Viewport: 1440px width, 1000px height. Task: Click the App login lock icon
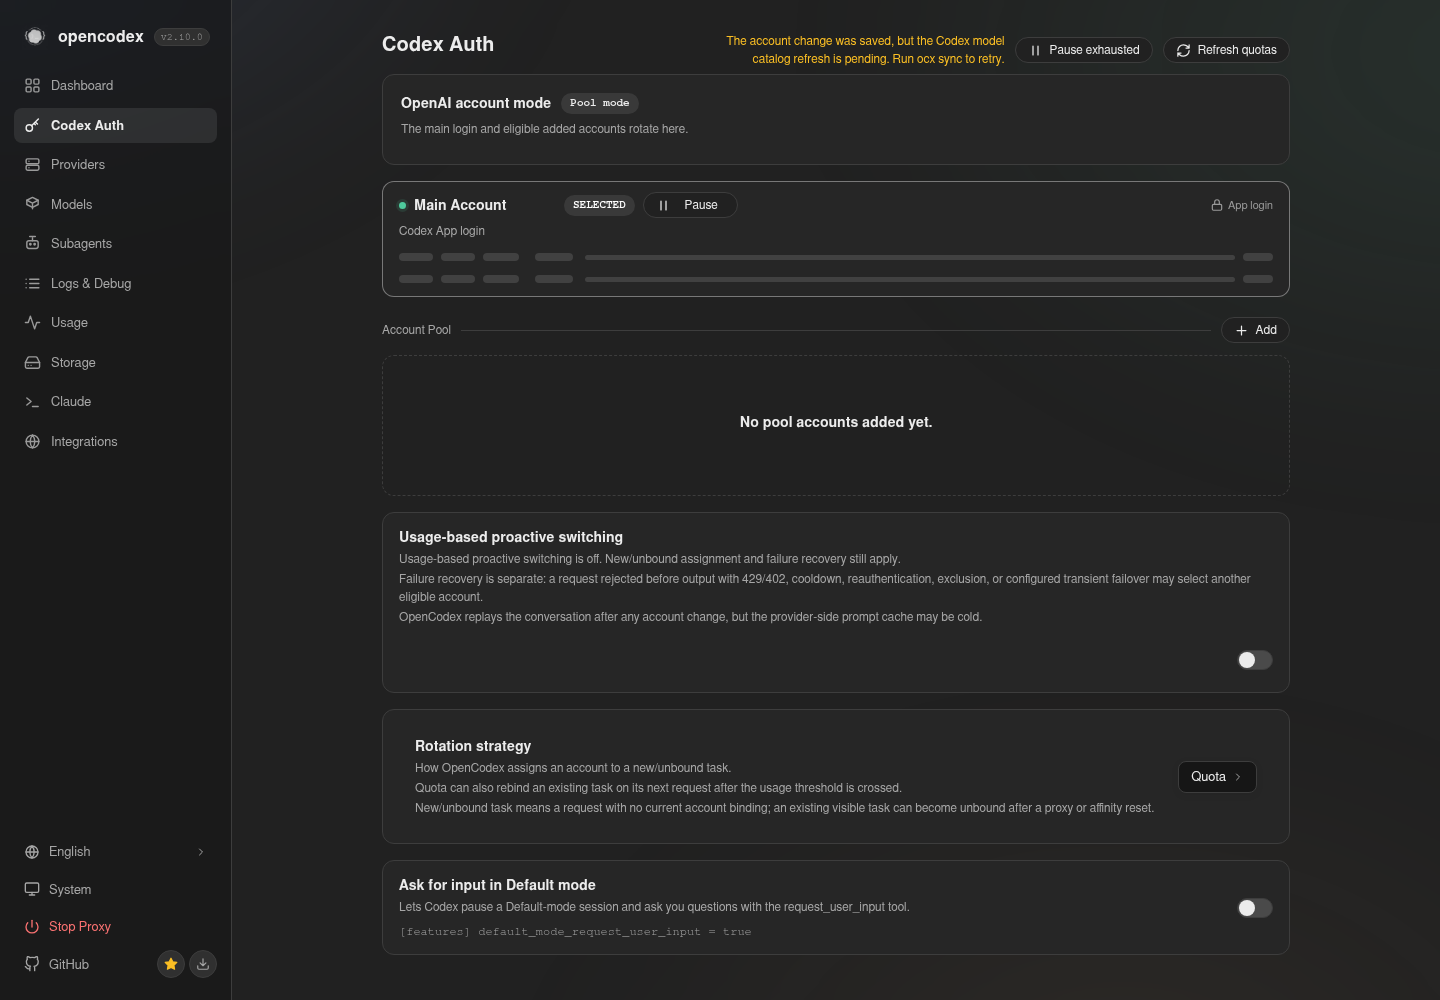tap(1217, 205)
